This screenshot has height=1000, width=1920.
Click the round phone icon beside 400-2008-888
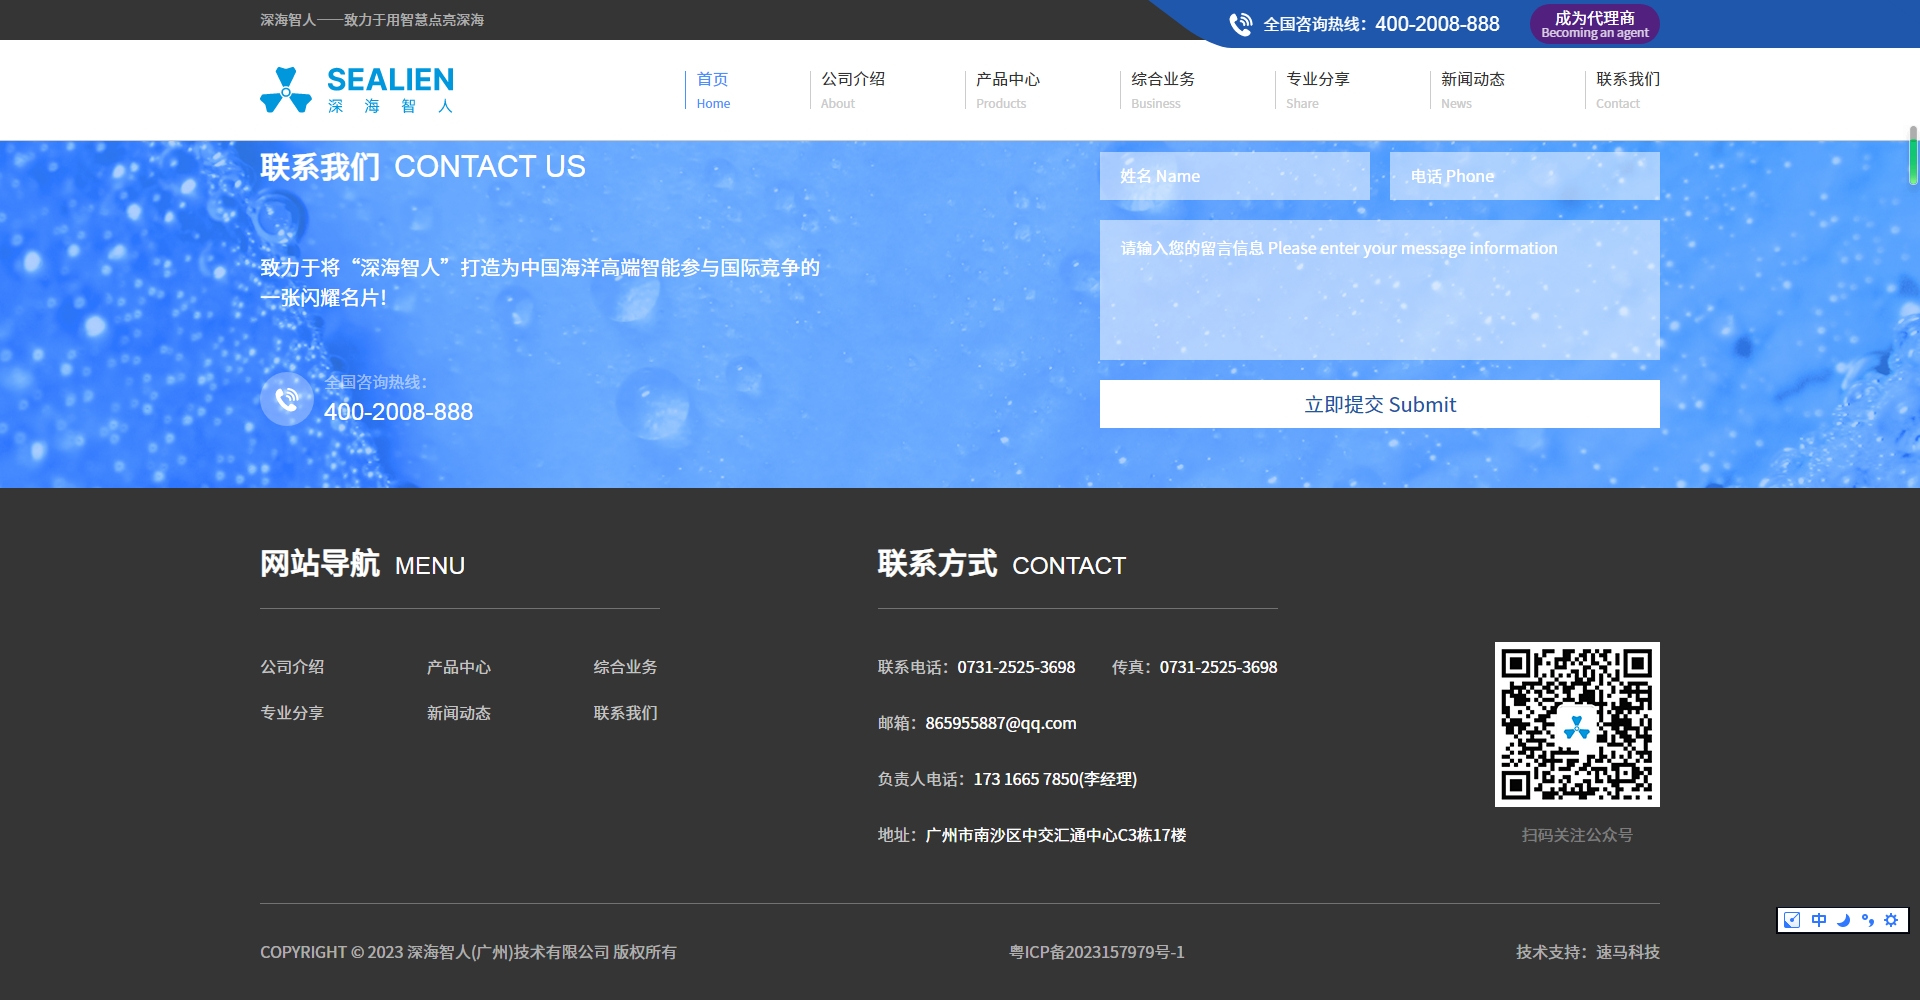287,399
